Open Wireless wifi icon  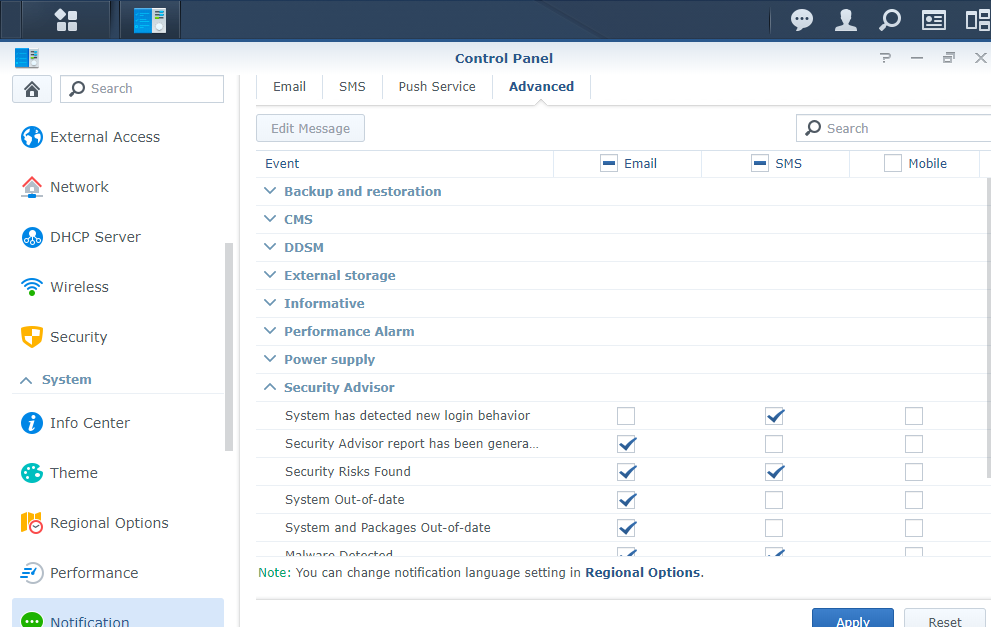click(32, 287)
